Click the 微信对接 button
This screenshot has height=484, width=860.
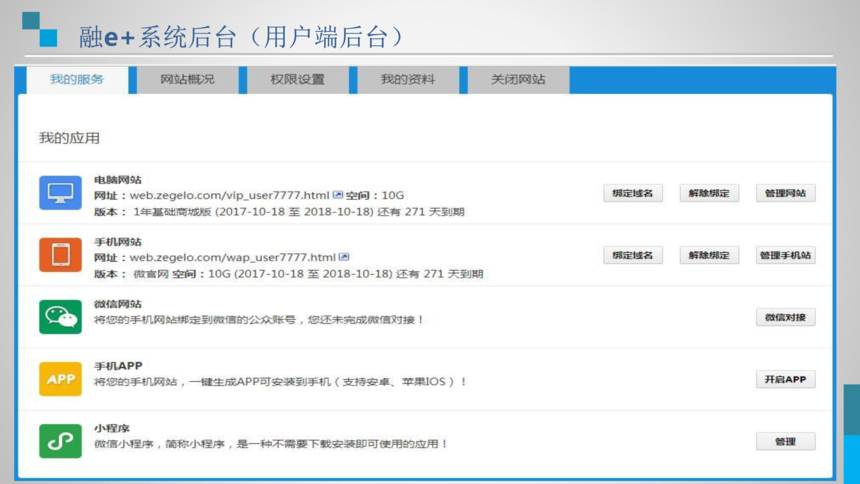click(x=785, y=317)
